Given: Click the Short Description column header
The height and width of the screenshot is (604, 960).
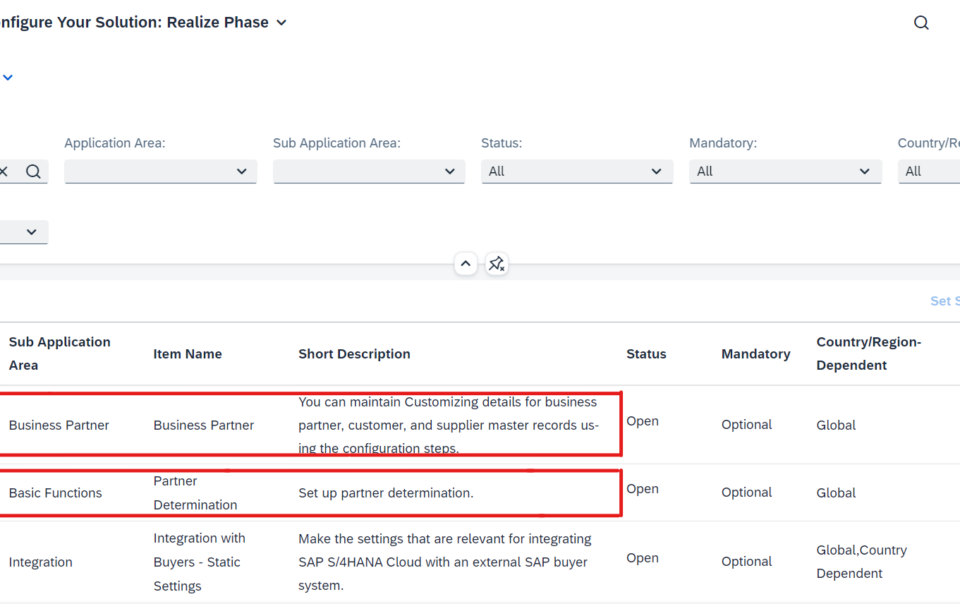Looking at the screenshot, I should pyautogui.click(x=354, y=354).
